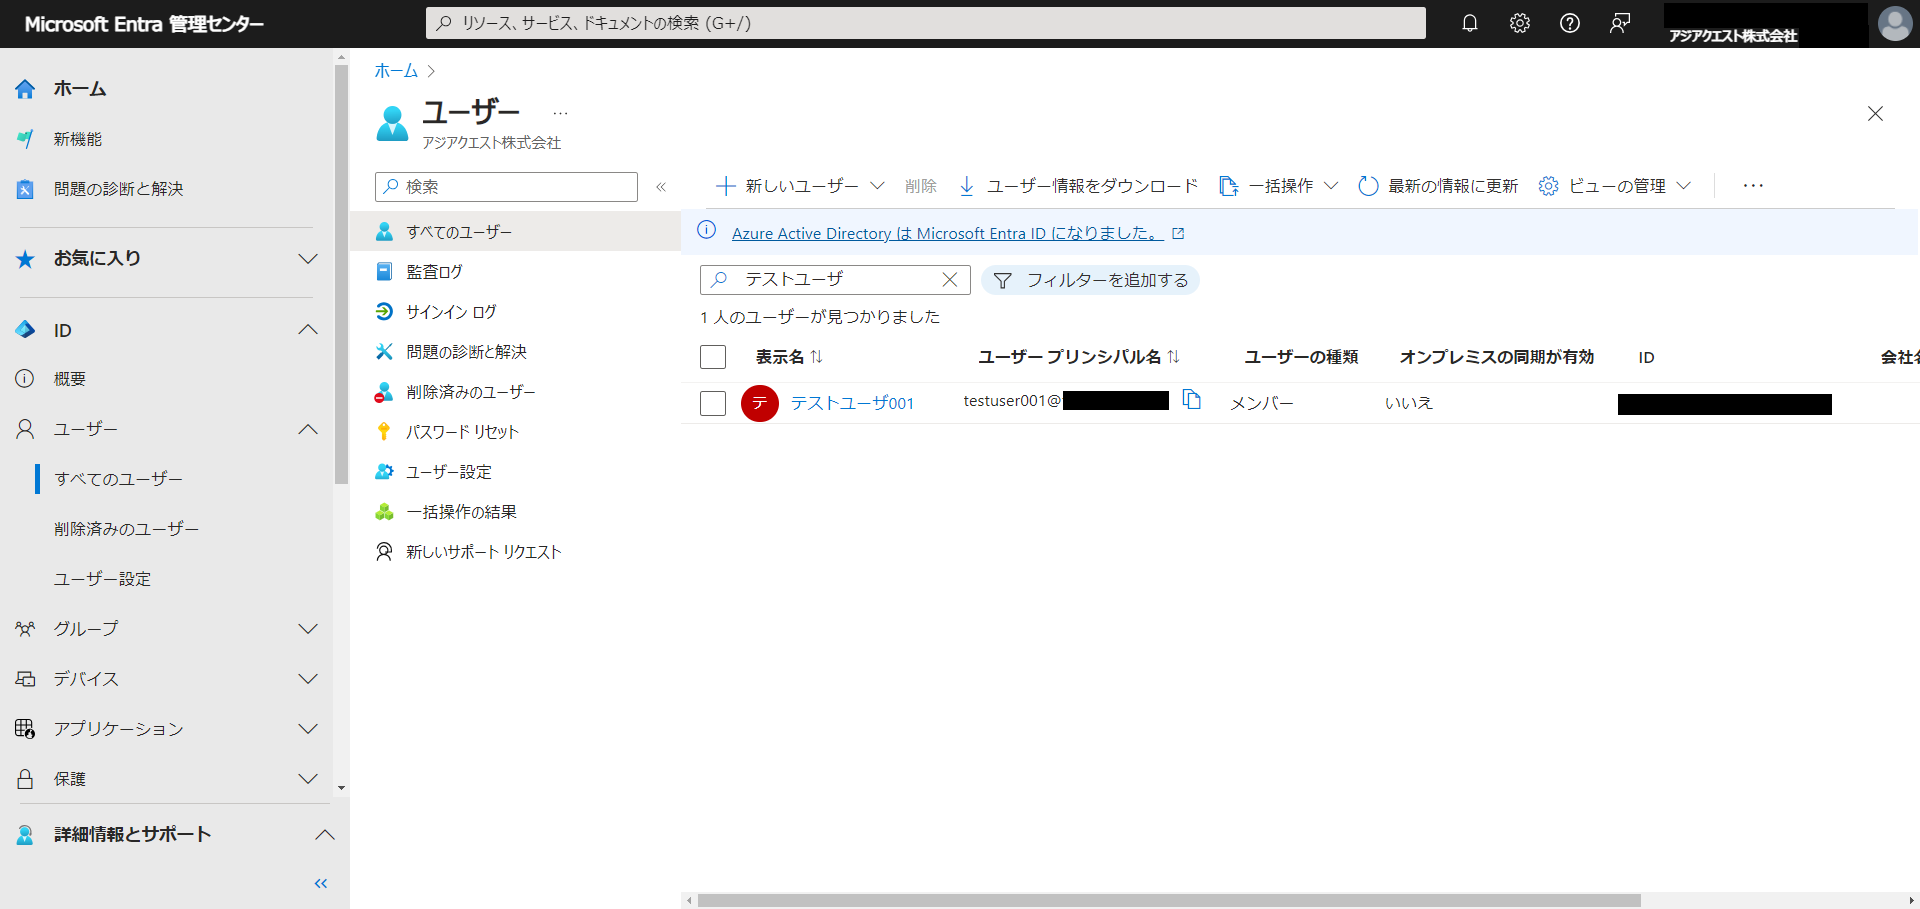Open the テストユーザ001 user link
Image resolution: width=1920 pixels, height=909 pixels.
pos(852,403)
